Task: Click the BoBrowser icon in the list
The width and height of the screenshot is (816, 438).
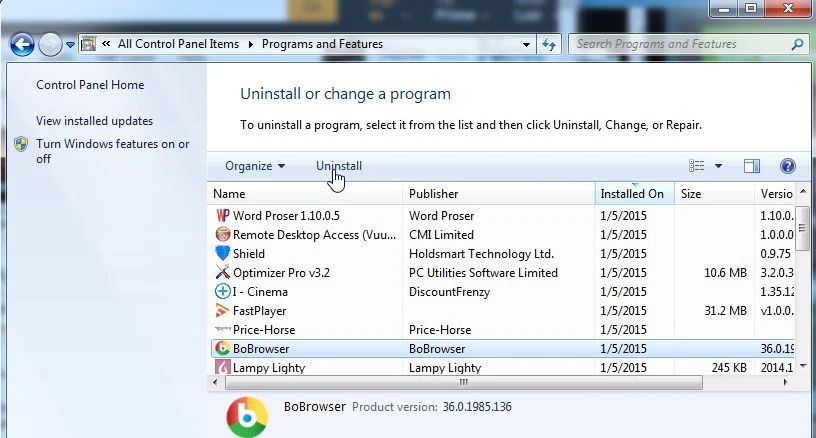Action: (223, 348)
